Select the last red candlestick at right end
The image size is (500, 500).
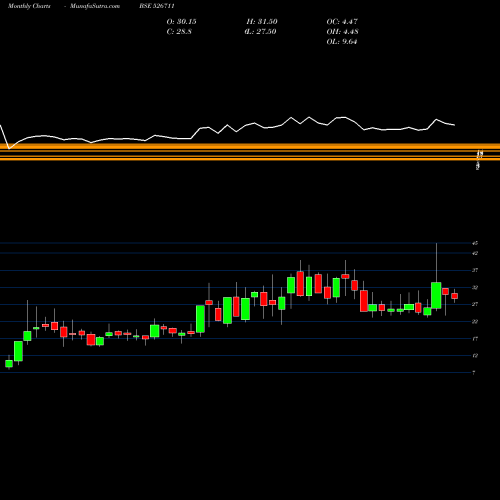455,296
